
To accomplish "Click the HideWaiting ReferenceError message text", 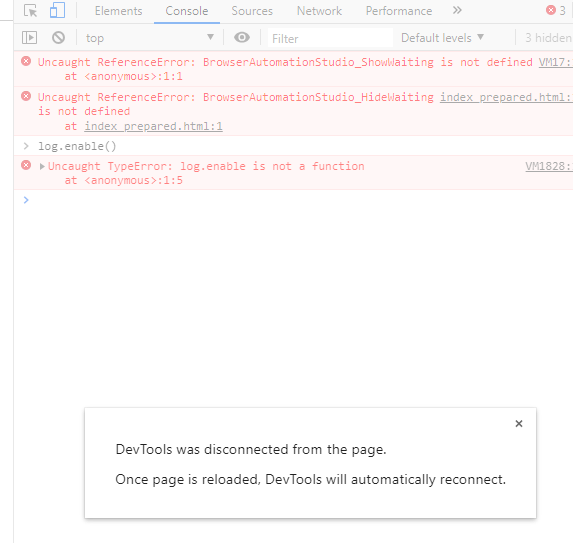I will click(x=236, y=104).
